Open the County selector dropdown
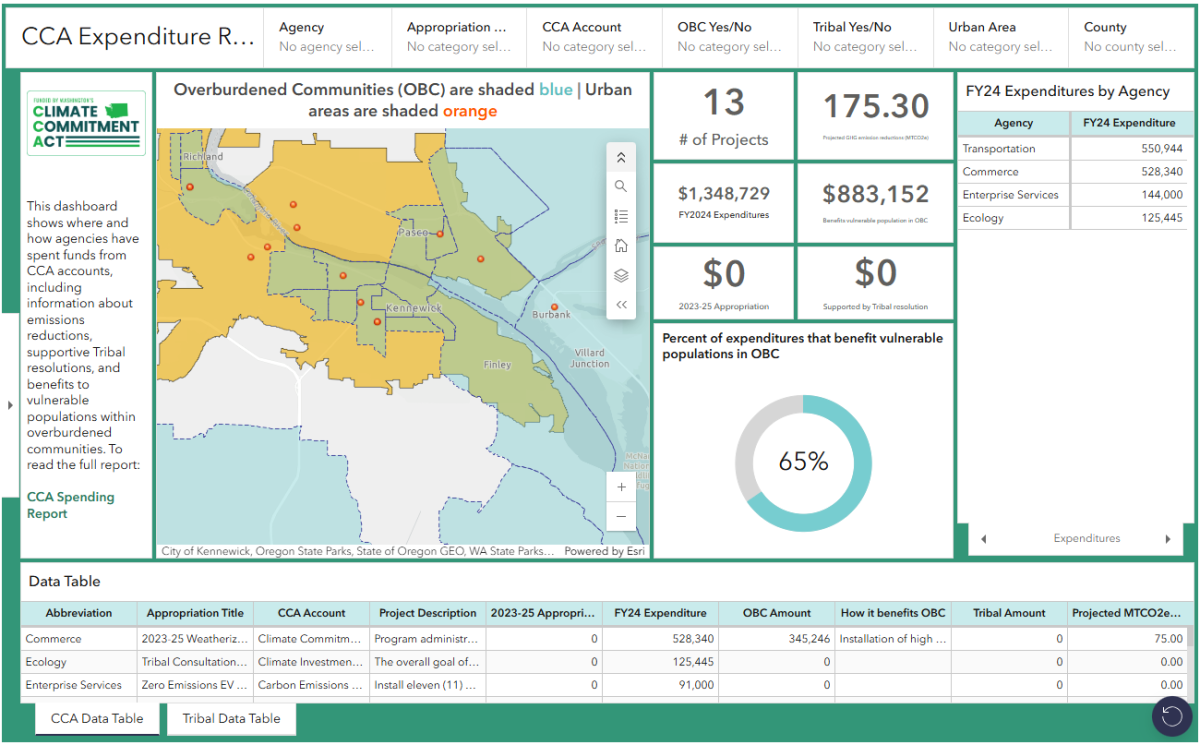Image resolution: width=1200 pixels, height=745 pixels. coord(1129,37)
